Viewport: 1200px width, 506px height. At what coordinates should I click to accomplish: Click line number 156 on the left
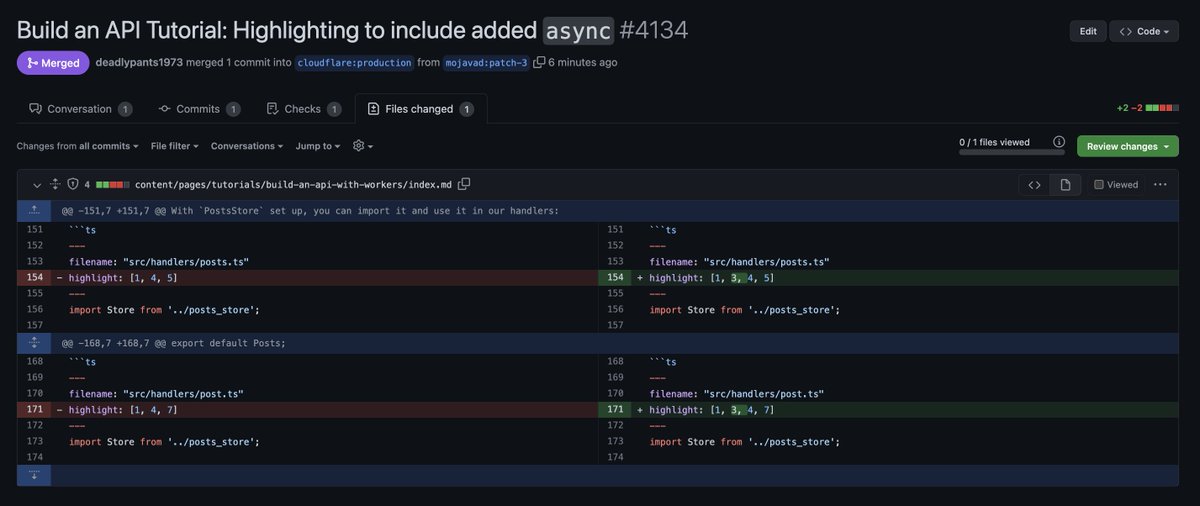click(35, 310)
